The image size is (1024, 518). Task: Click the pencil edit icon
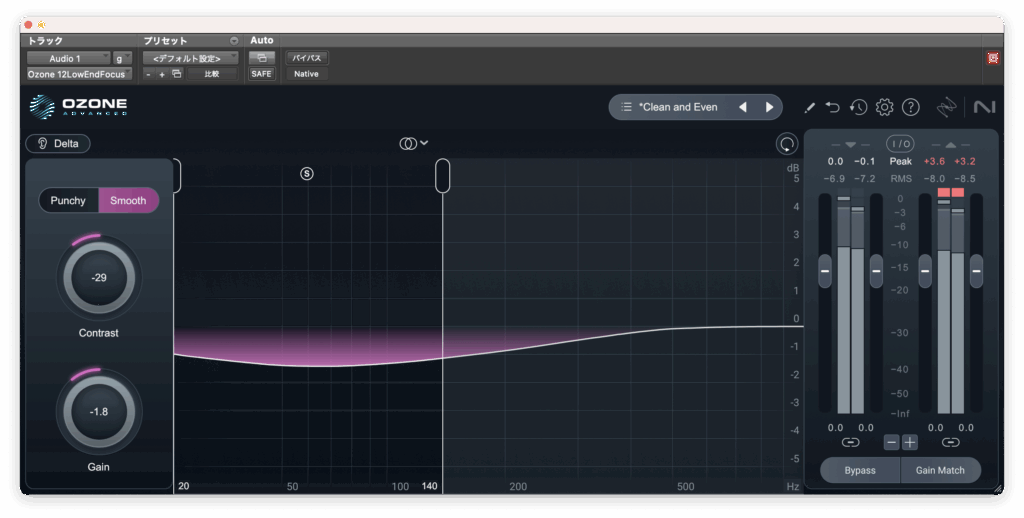pyautogui.click(x=809, y=107)
